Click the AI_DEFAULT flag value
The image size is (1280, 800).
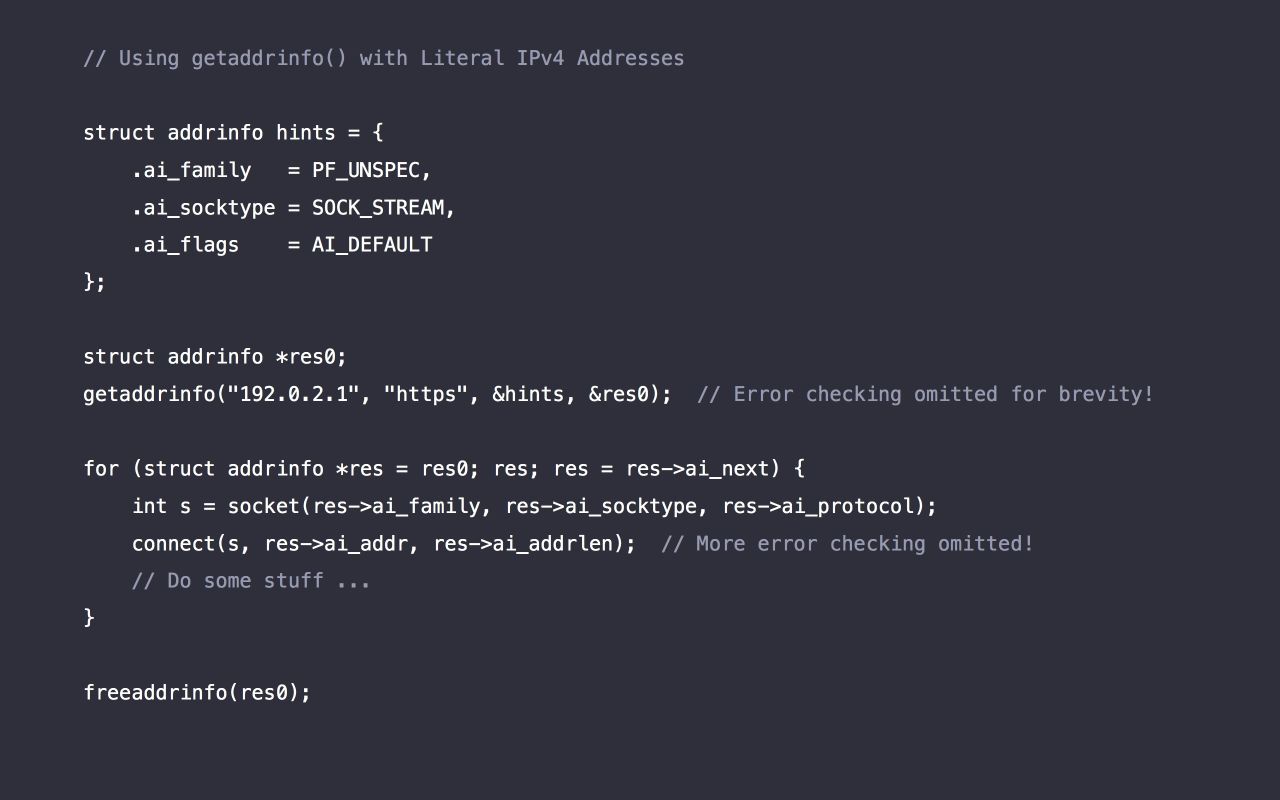point(372,244)
